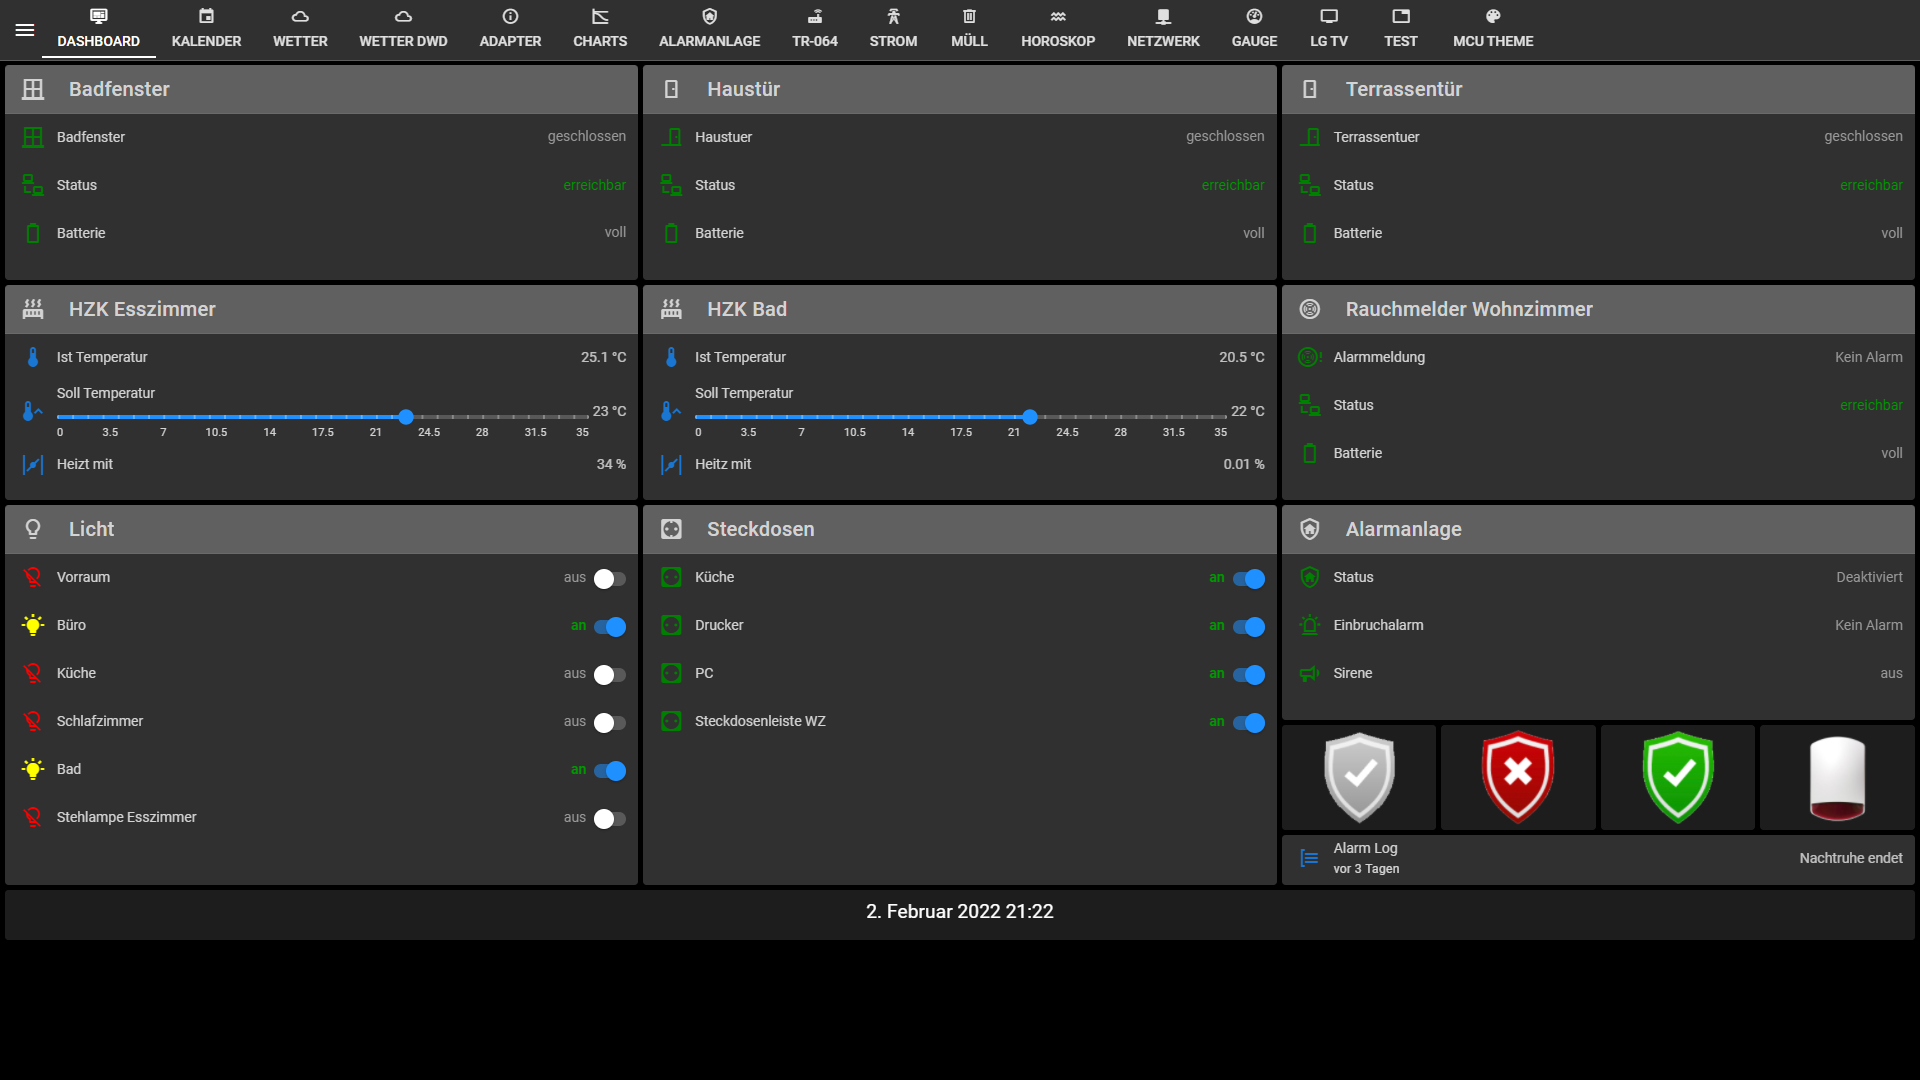Click the red shield with cross button

pyautogui.click(x=1518, y=777)
